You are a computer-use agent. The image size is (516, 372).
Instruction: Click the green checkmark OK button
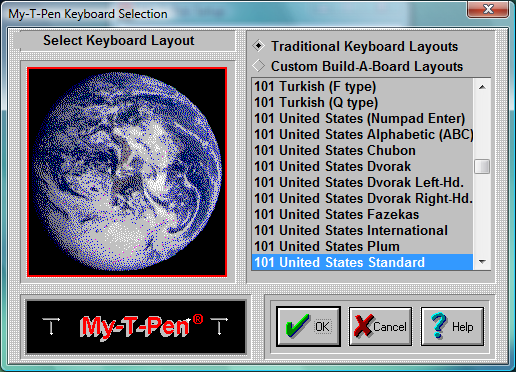[x=308, y=326]
